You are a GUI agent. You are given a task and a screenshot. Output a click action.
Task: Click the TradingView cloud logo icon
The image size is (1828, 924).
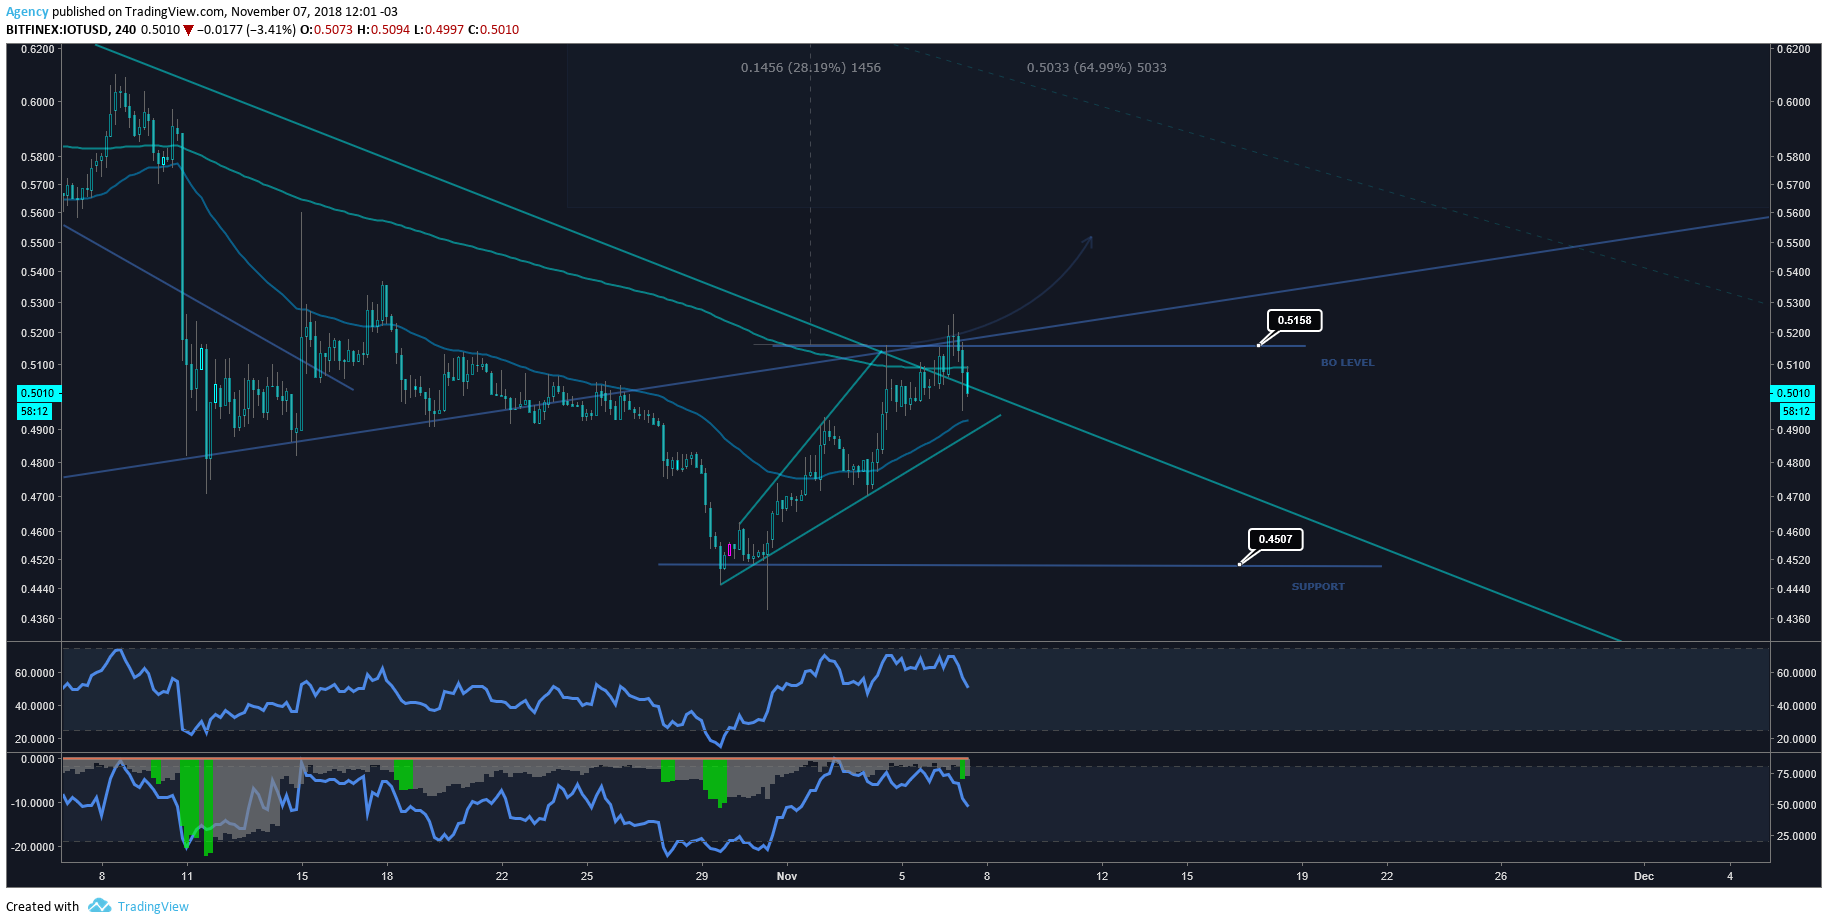point(99,906)
